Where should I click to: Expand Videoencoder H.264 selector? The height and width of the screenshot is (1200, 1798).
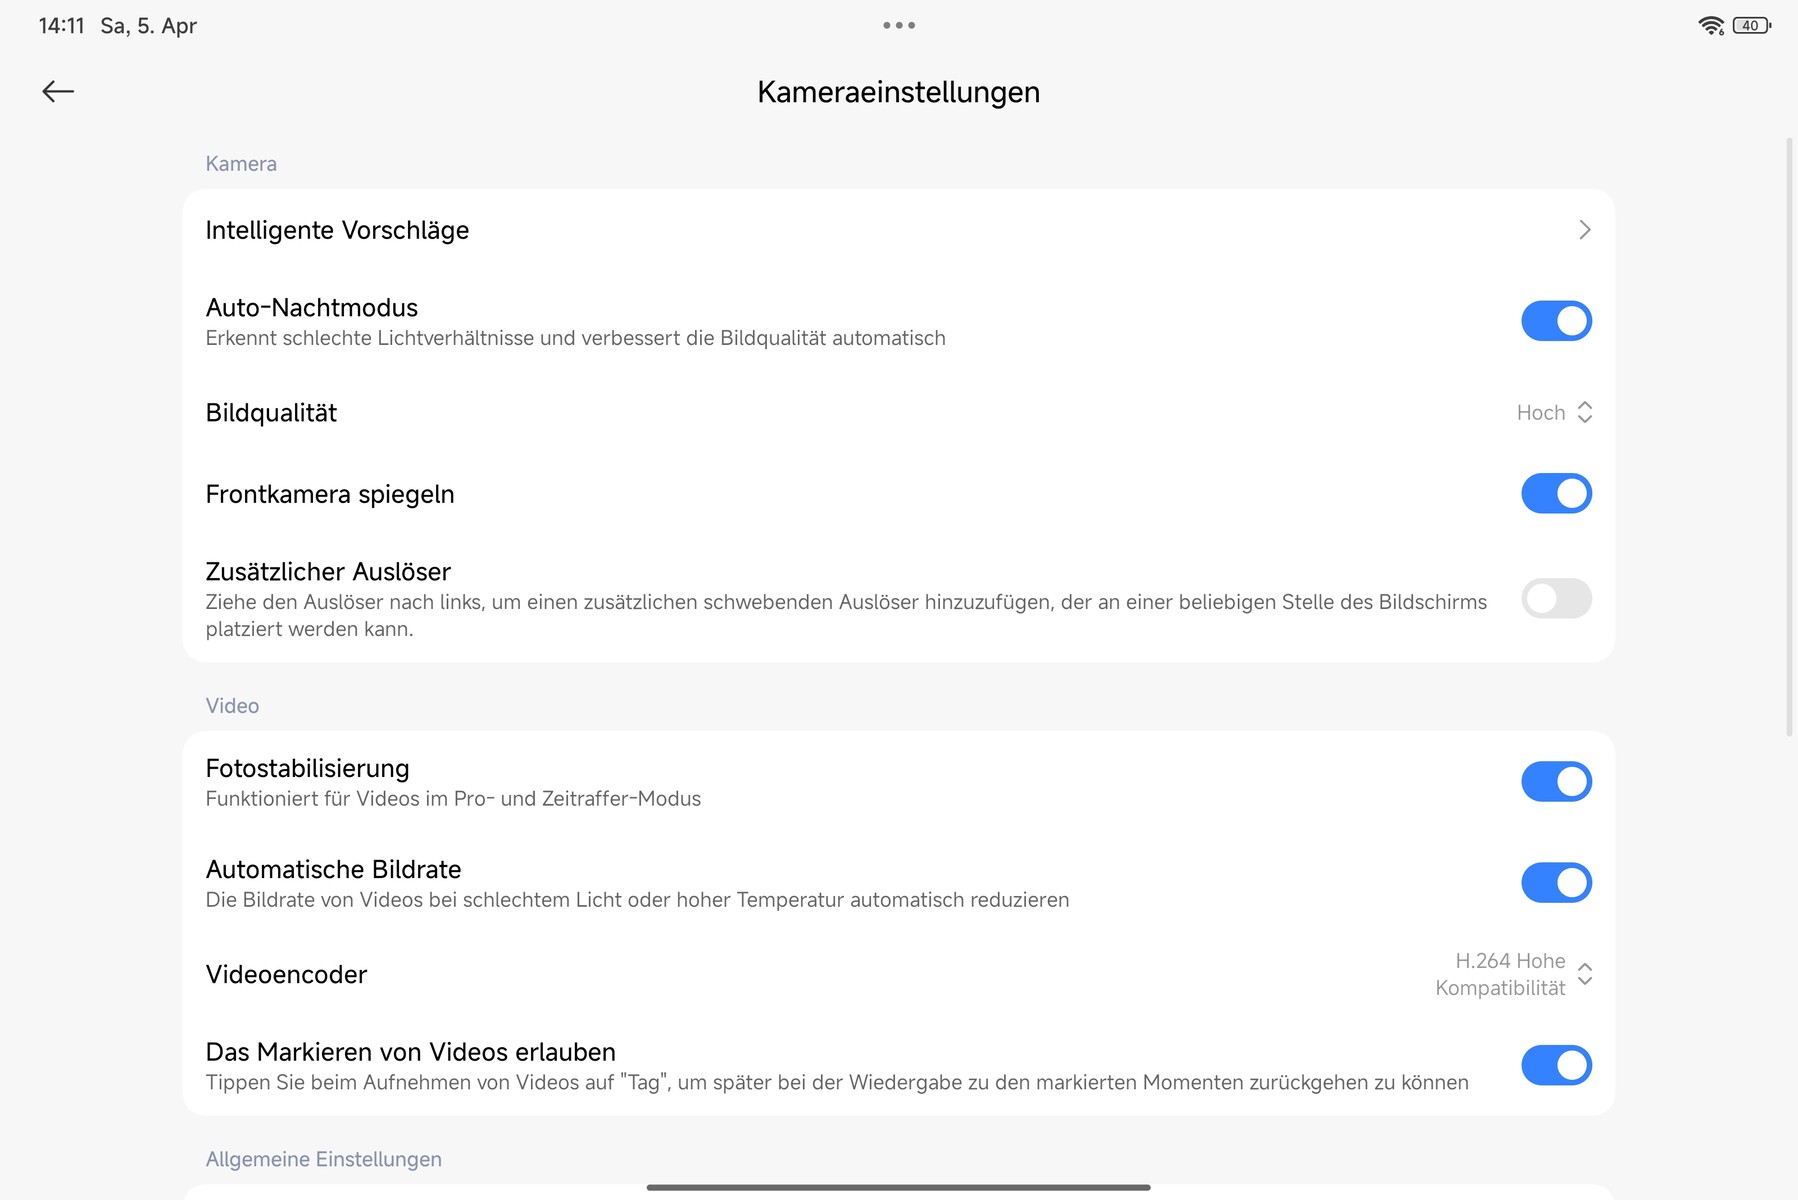pos(1511,974)
